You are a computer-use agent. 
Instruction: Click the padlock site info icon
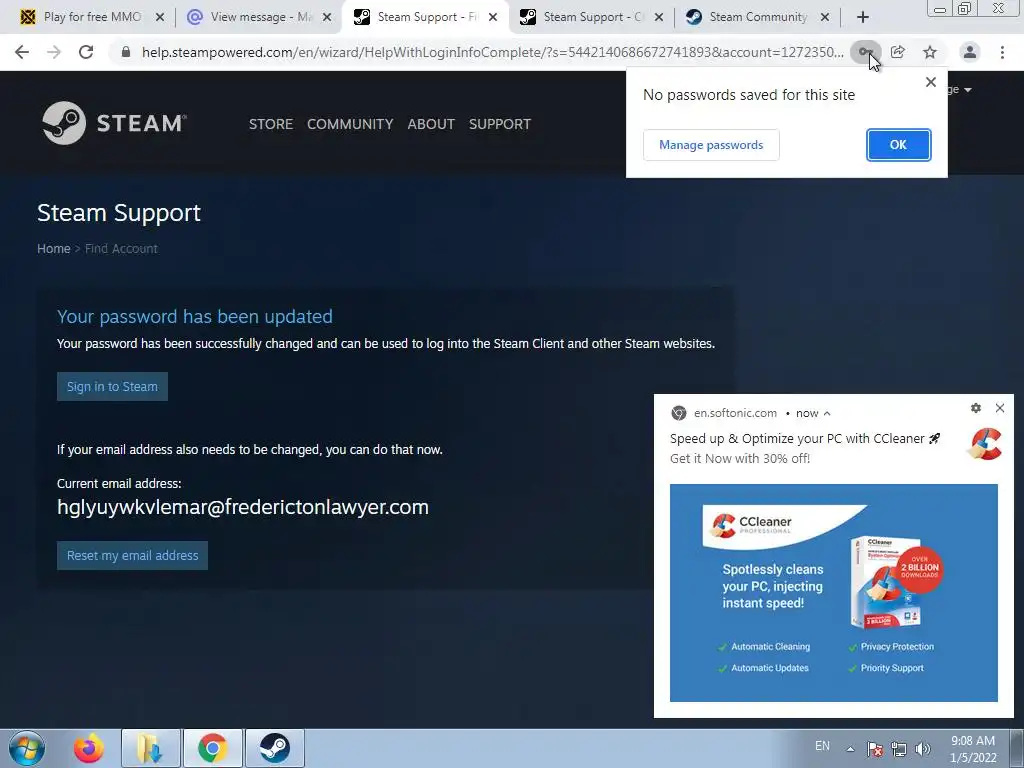(126, 52)
